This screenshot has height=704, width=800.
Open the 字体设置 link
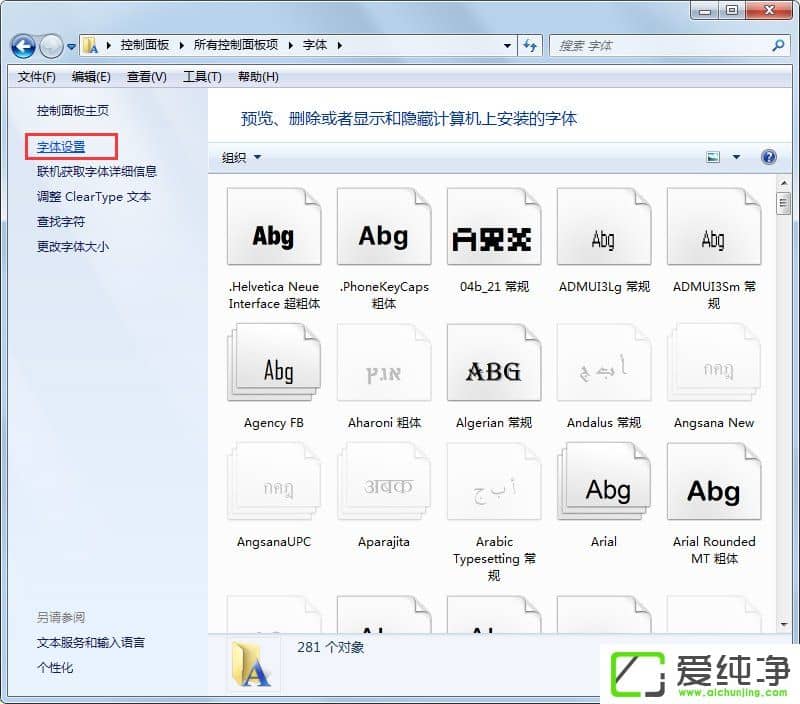point(61,147)
